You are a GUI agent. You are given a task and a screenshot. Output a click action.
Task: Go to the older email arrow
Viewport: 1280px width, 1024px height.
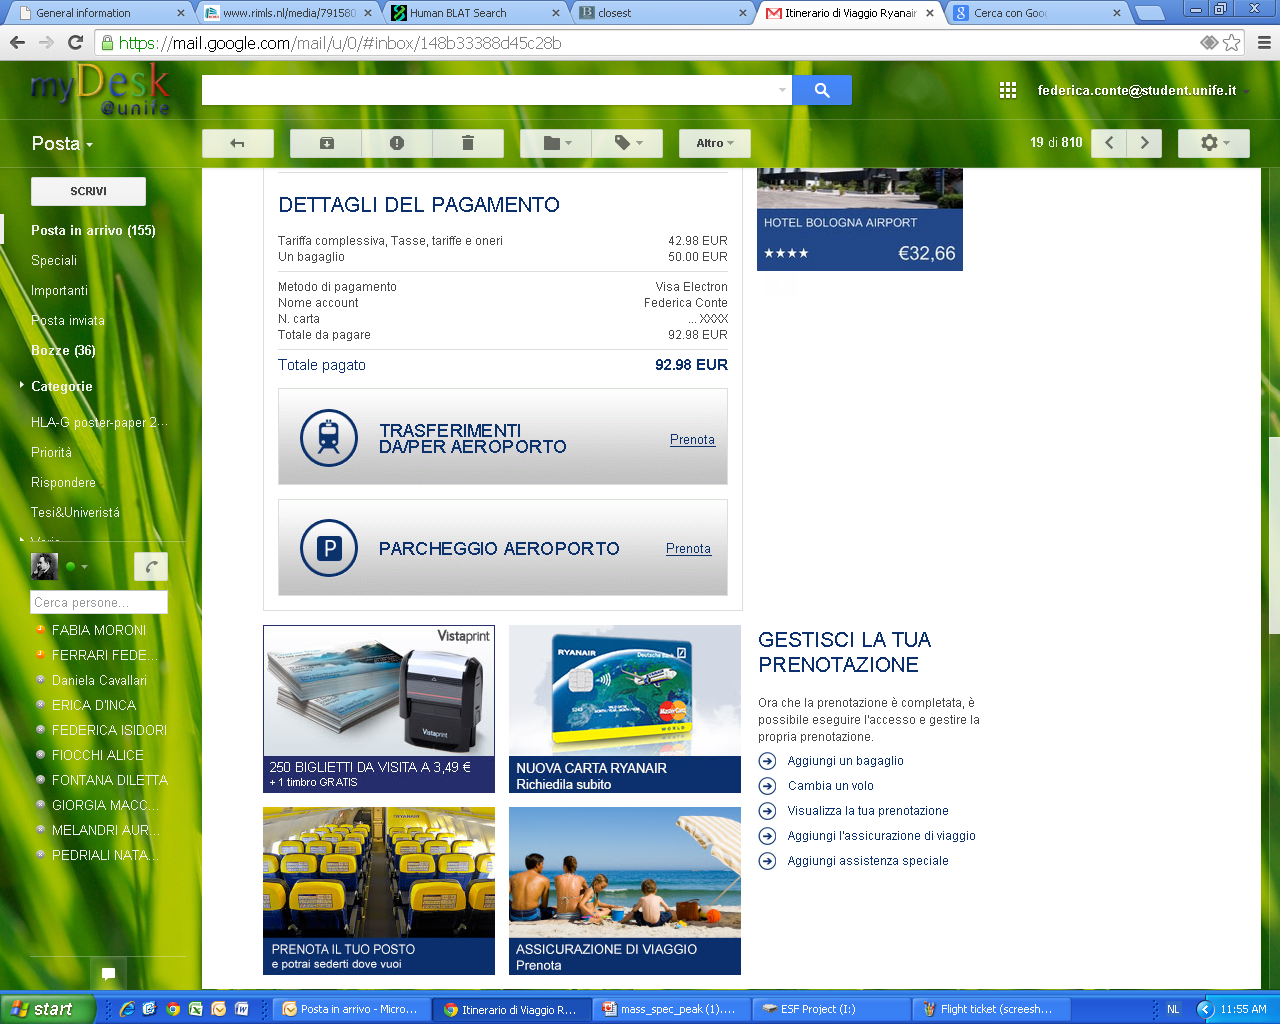1145,143
